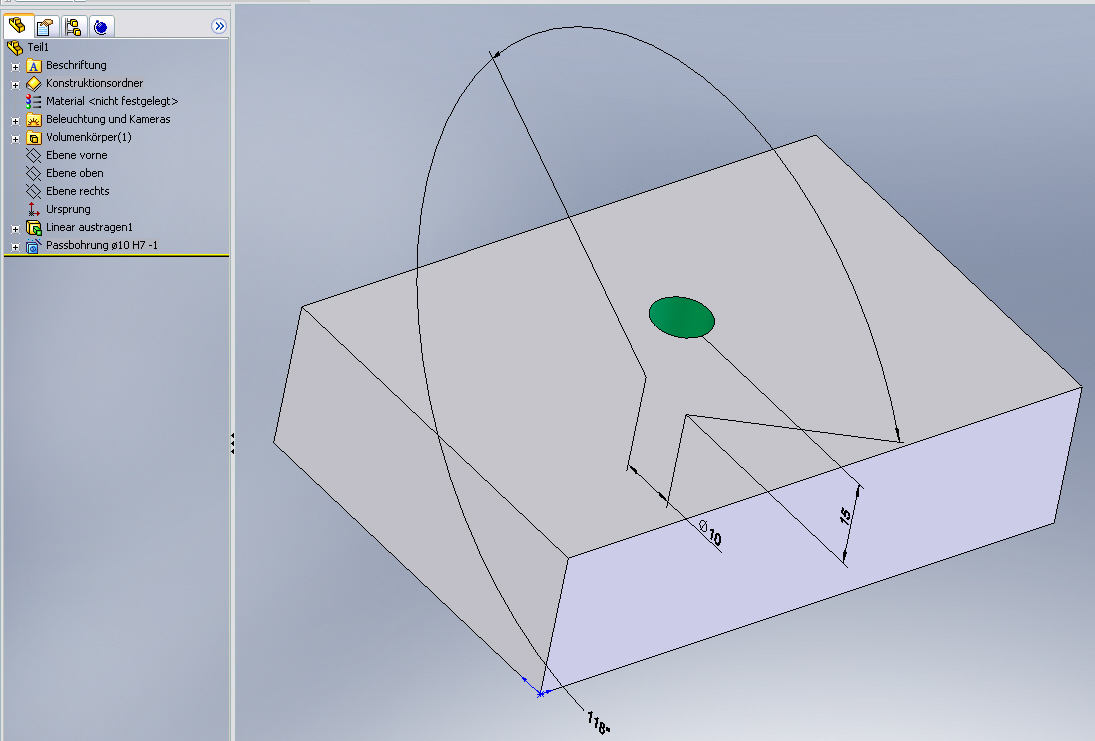The width and height of the screenshot is (1095, 741).
Task: Click the Ursprung origin icon
Action: pos(34,210)
